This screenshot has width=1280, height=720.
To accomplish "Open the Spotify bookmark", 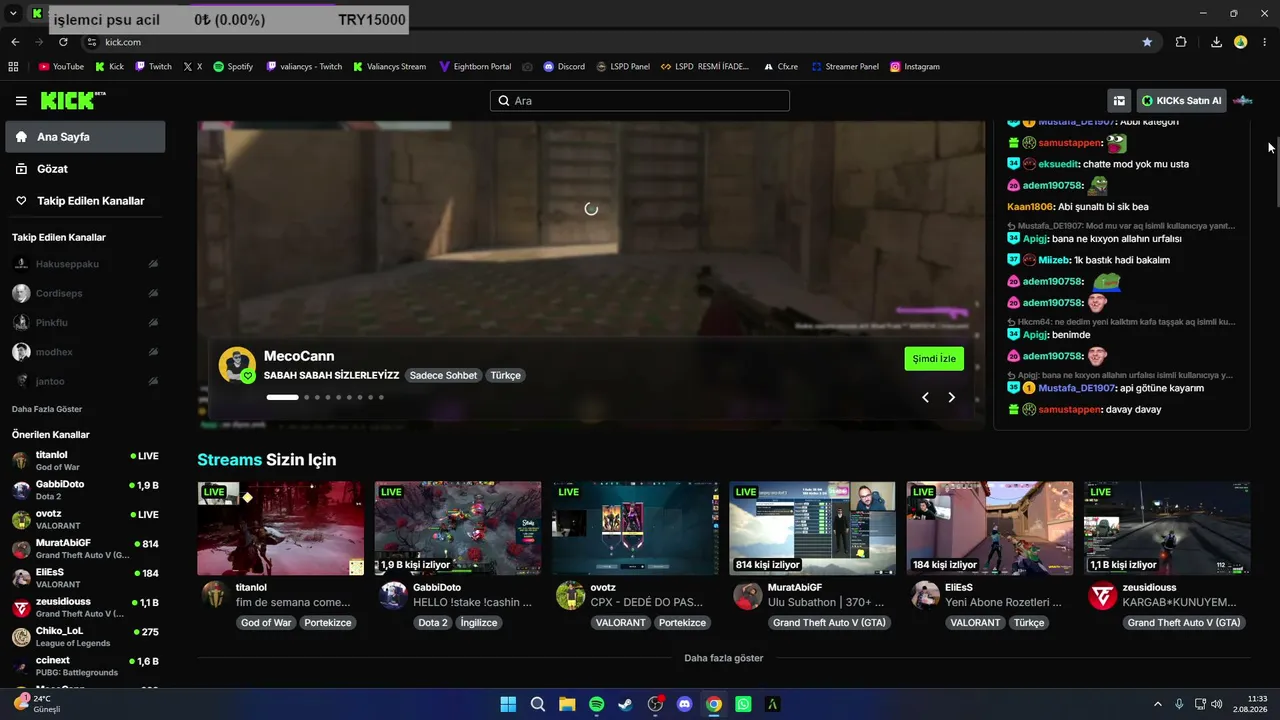I will (x=233, y=67).
